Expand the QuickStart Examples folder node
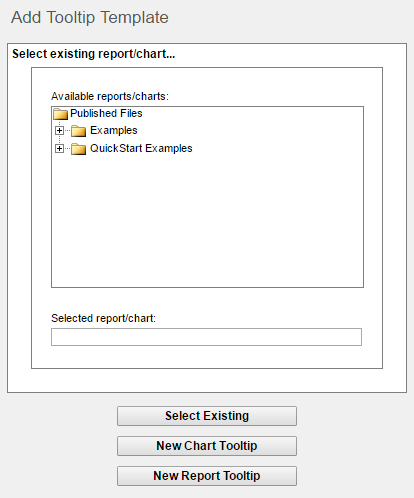The image size is (414, 498). pos(59,148)
